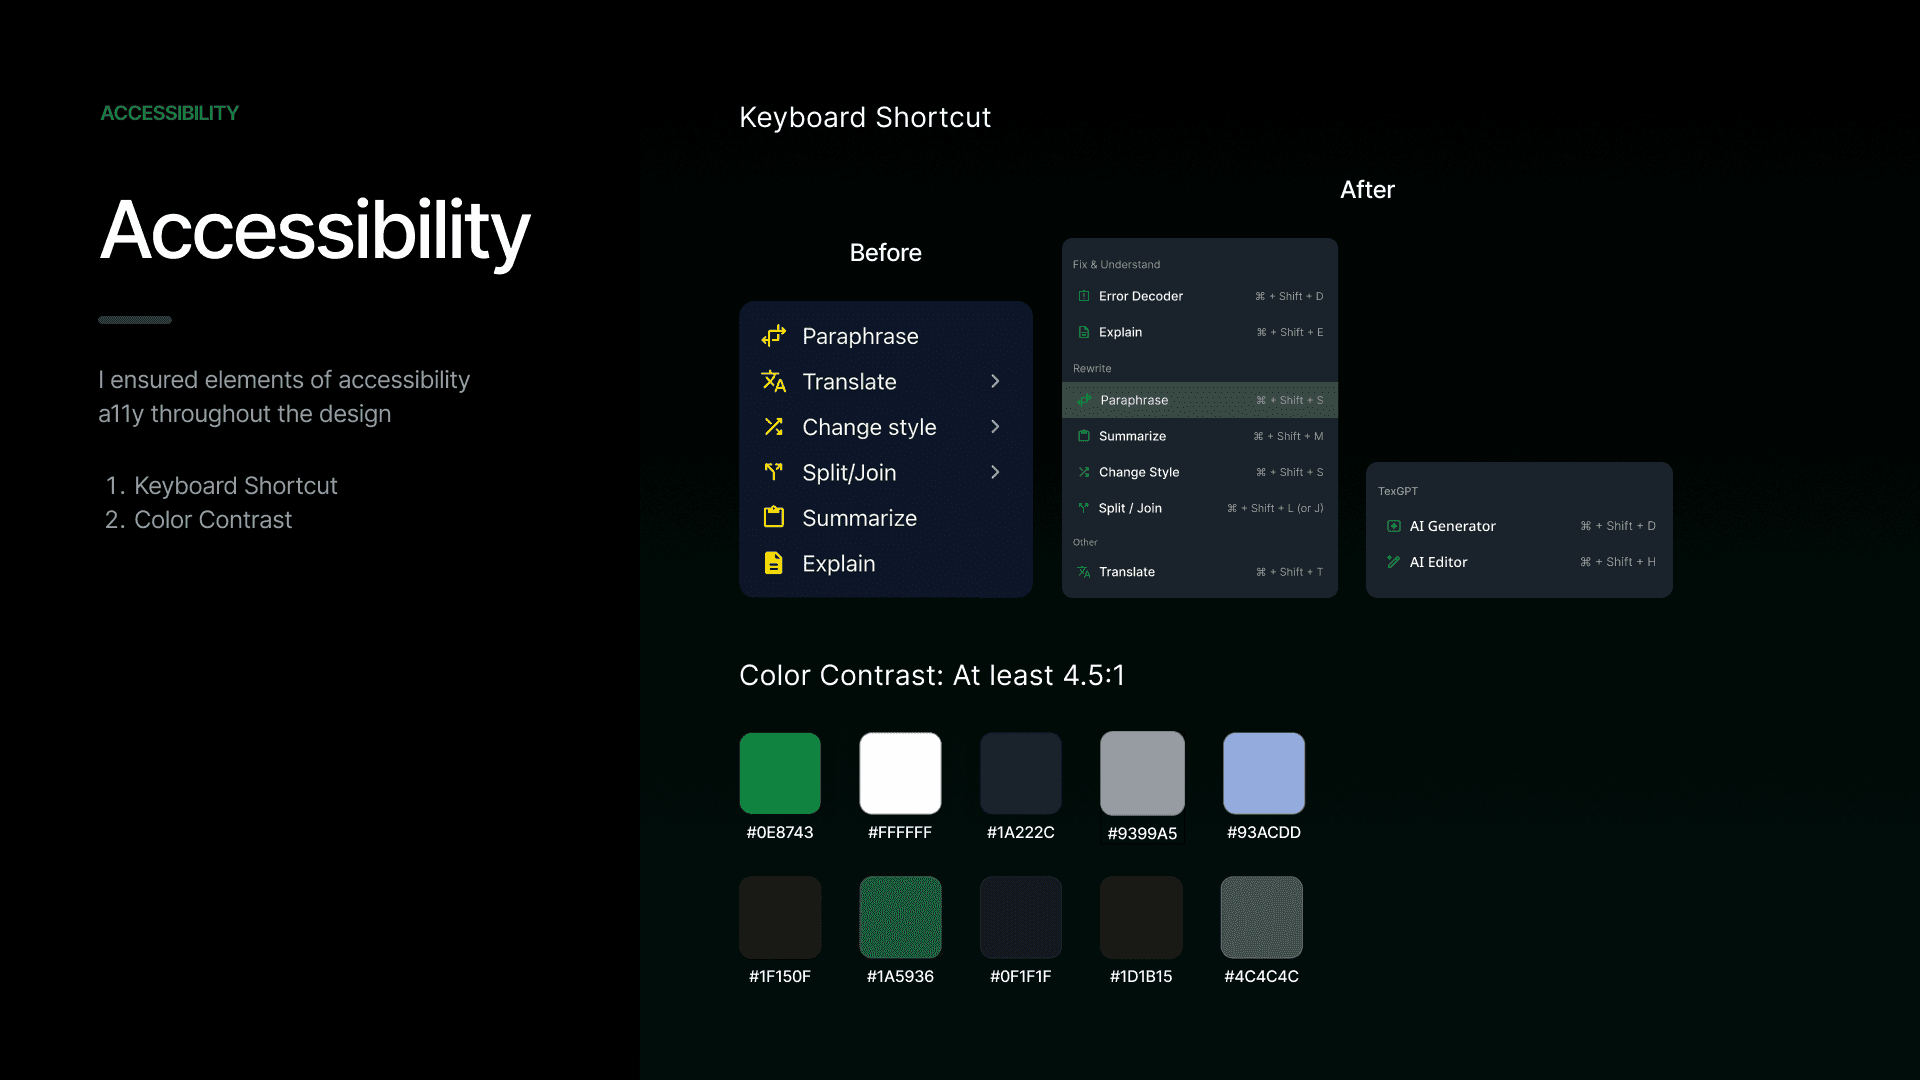Expand the Translate submenu chevron
Viewport: 1920px width, 1080px height.
[x=994, y=381]
